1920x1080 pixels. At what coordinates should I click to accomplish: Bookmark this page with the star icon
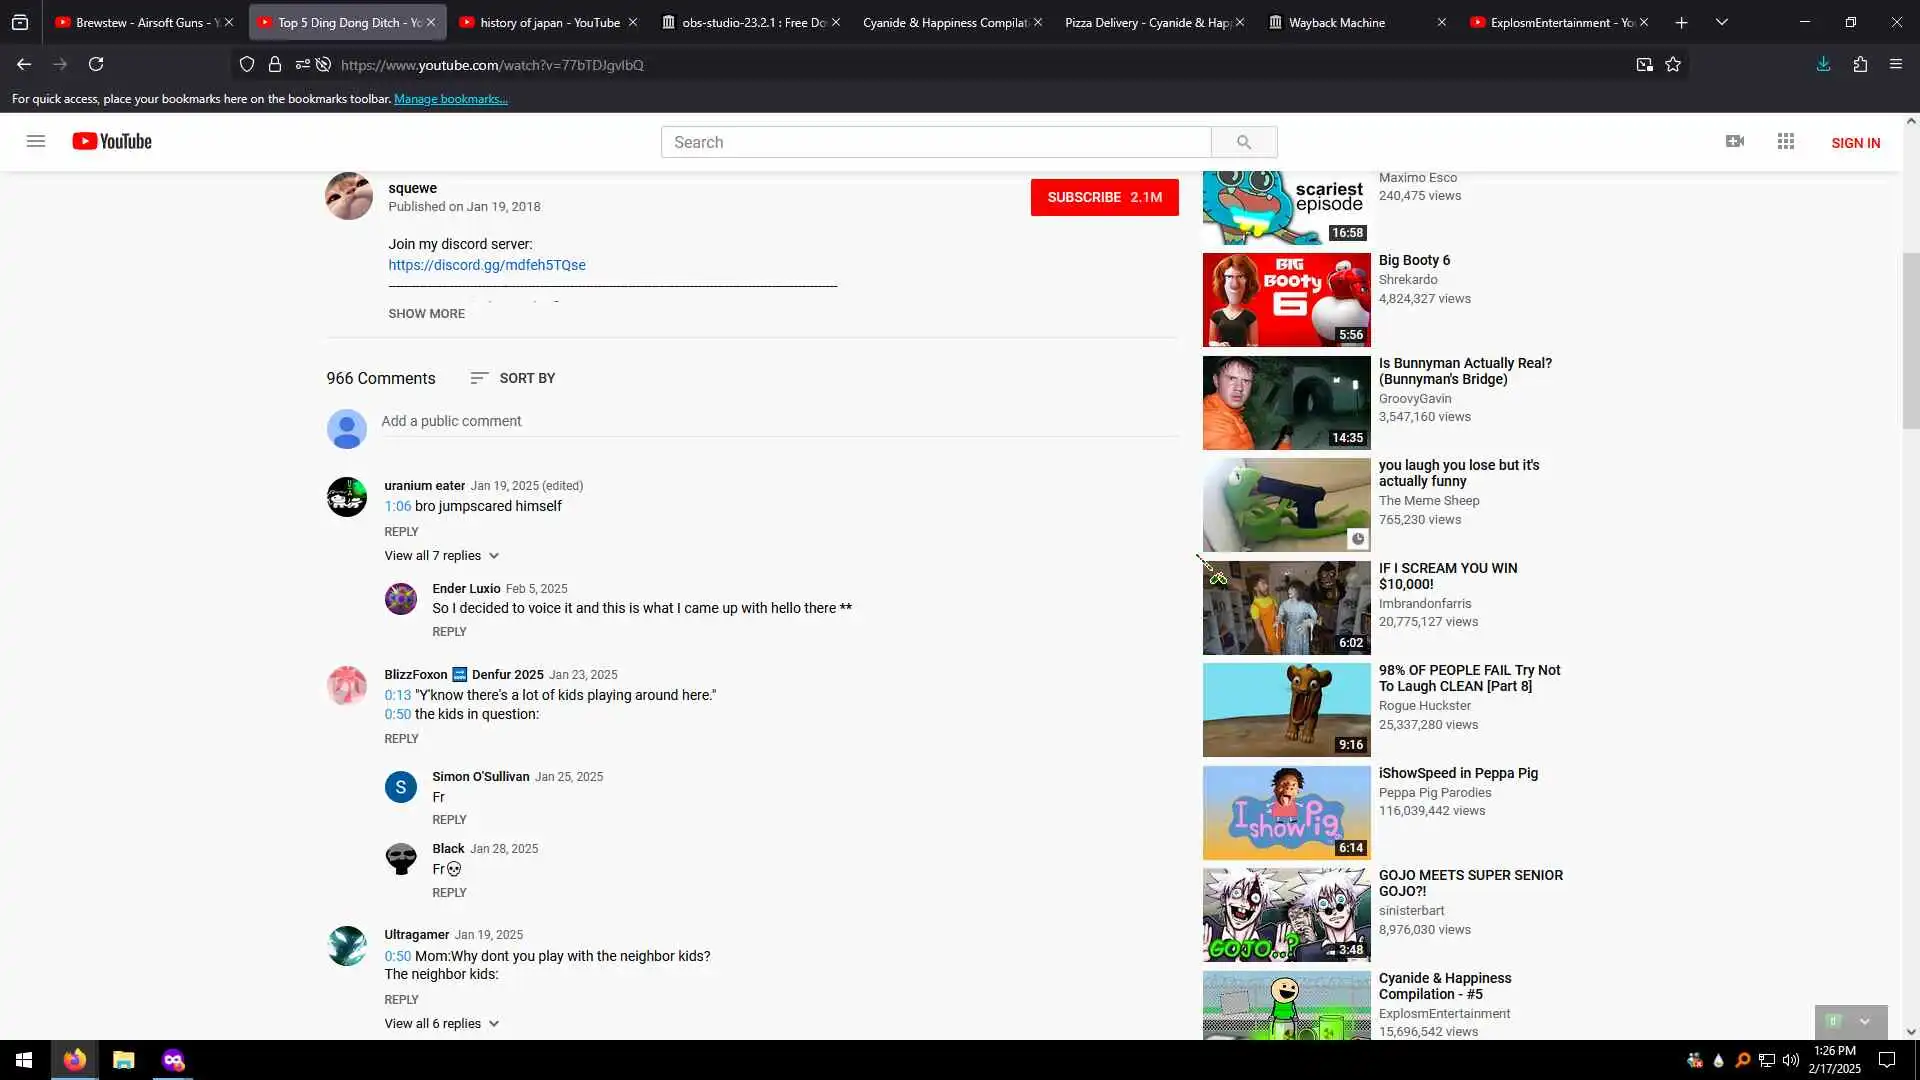pyautogui.click(x=1673, y=65)
